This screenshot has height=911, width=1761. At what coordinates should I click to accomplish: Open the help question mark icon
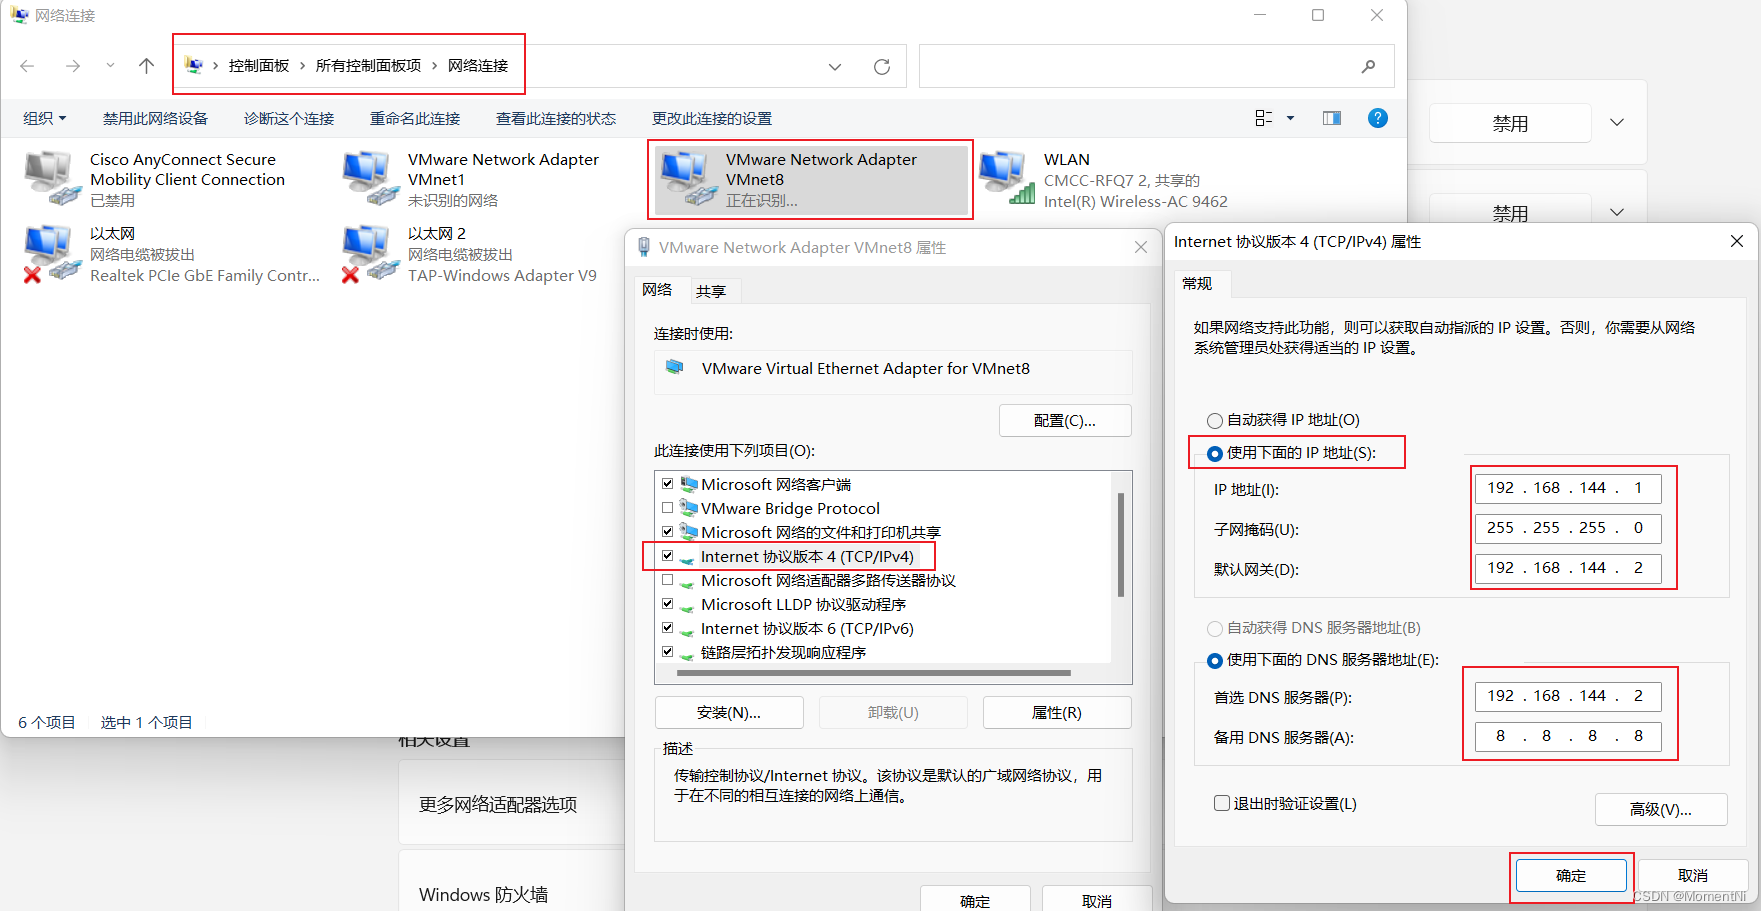click(1377, 118)
